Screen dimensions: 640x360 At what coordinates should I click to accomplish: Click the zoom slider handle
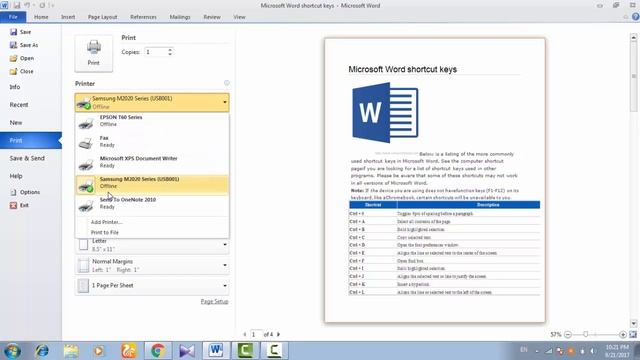(586, 334)
